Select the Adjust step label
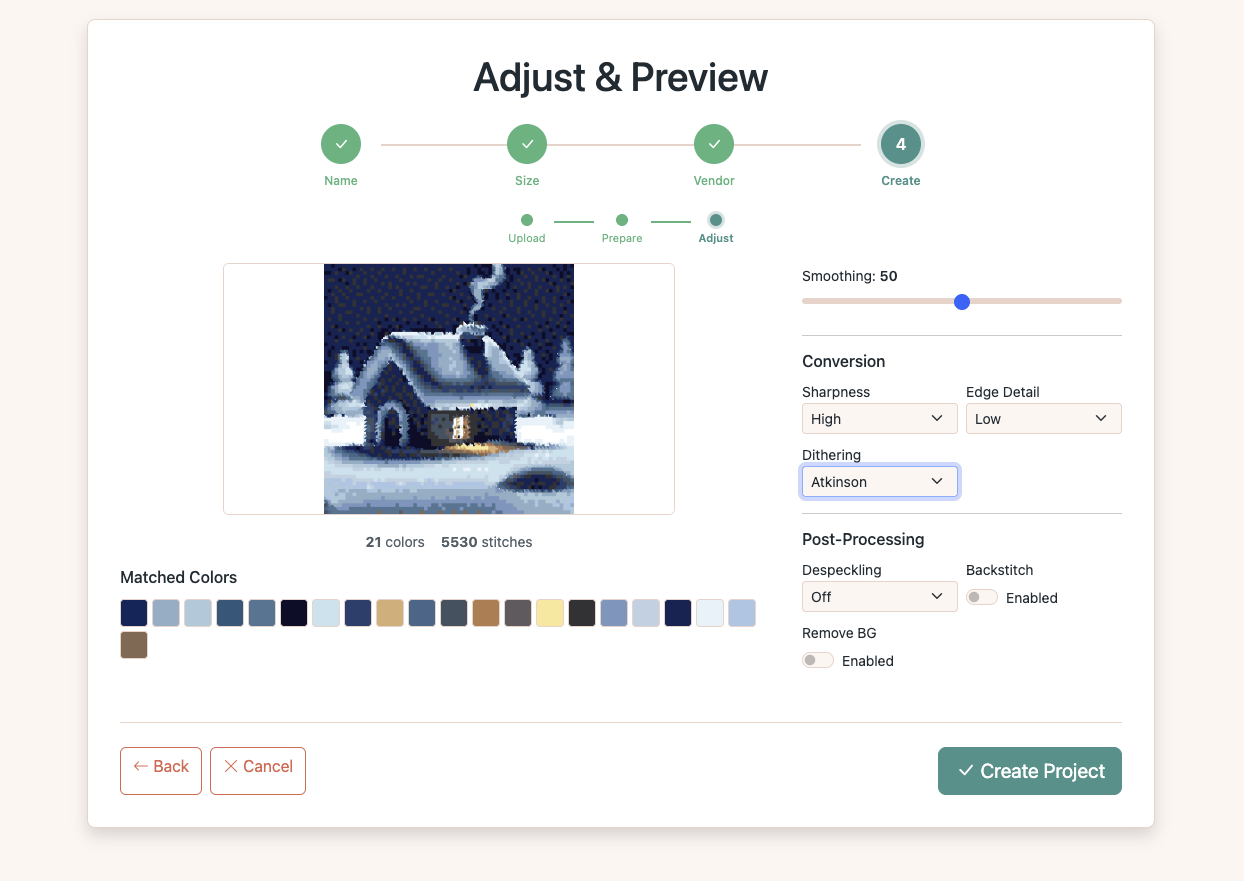The width and height of the screenshot is (1244, 881). coord(715,239)
